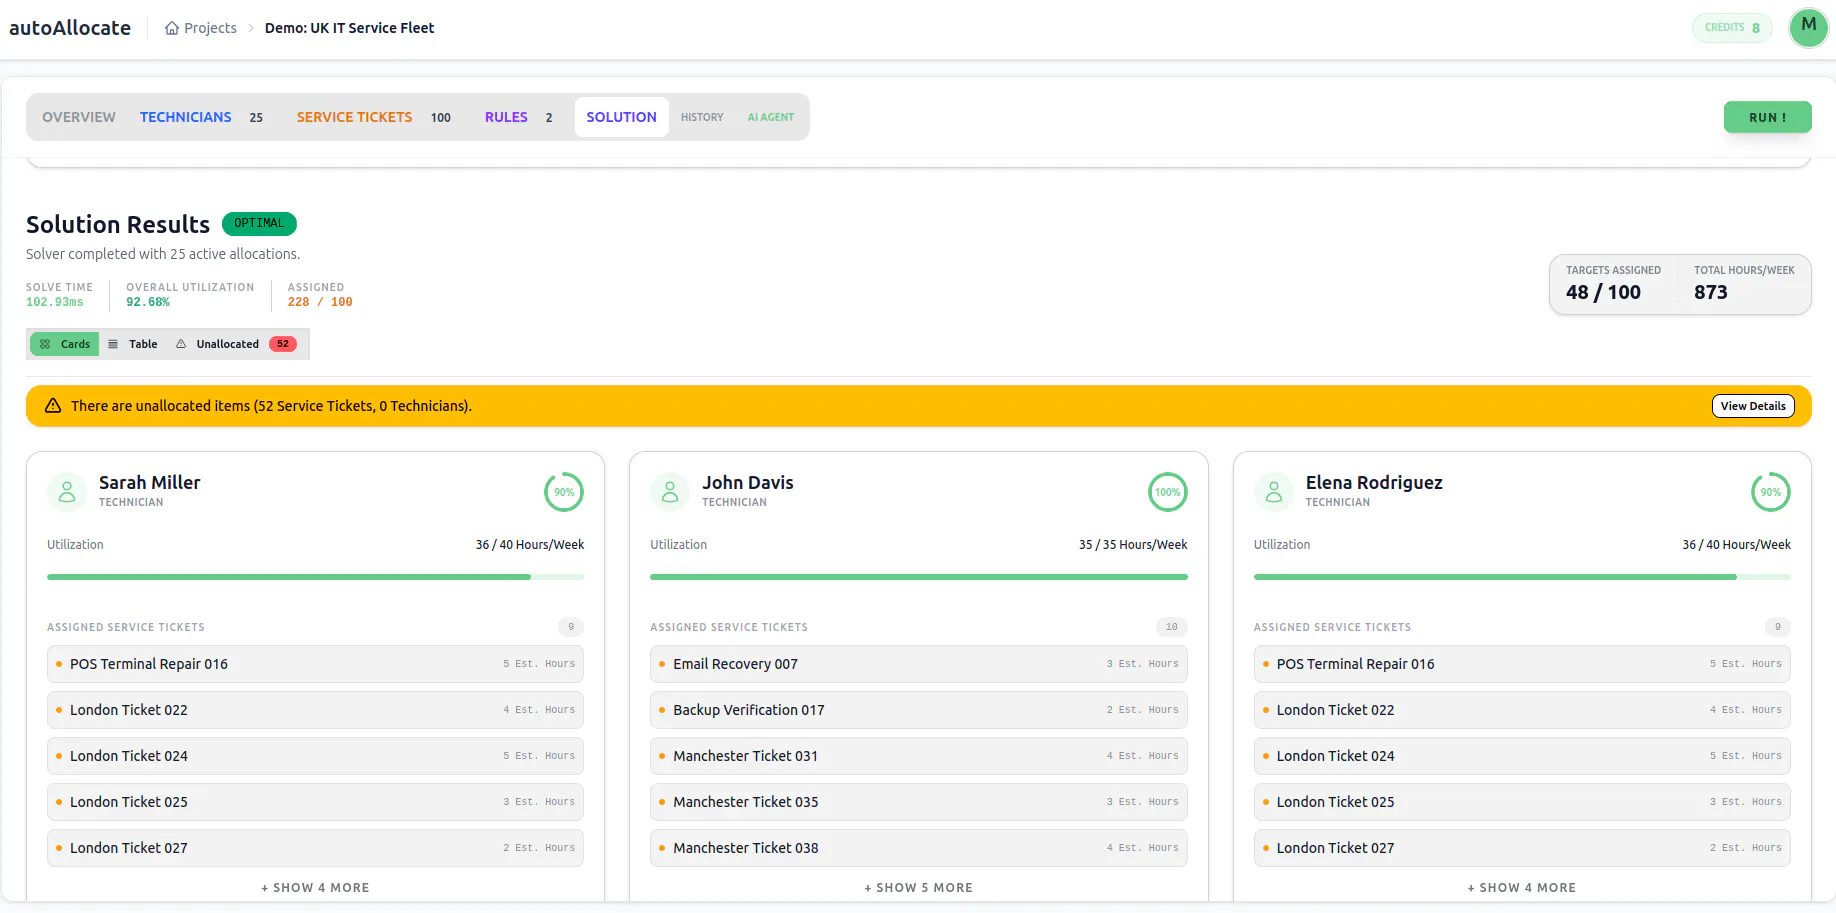Select Manchester Ticket 031 in John Davis's card
Image resolution: width=1836 pixels, height=913 pixels.
(x=918, y=756)
